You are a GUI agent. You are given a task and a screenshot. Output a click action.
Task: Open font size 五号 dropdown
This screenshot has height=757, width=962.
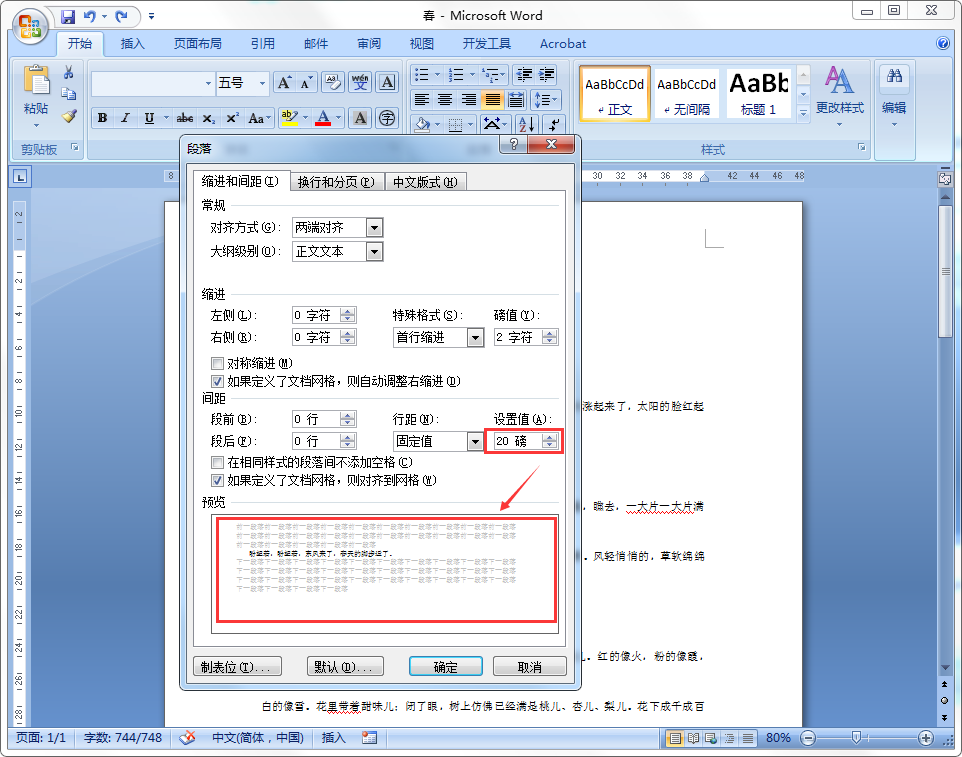[263, 83]
